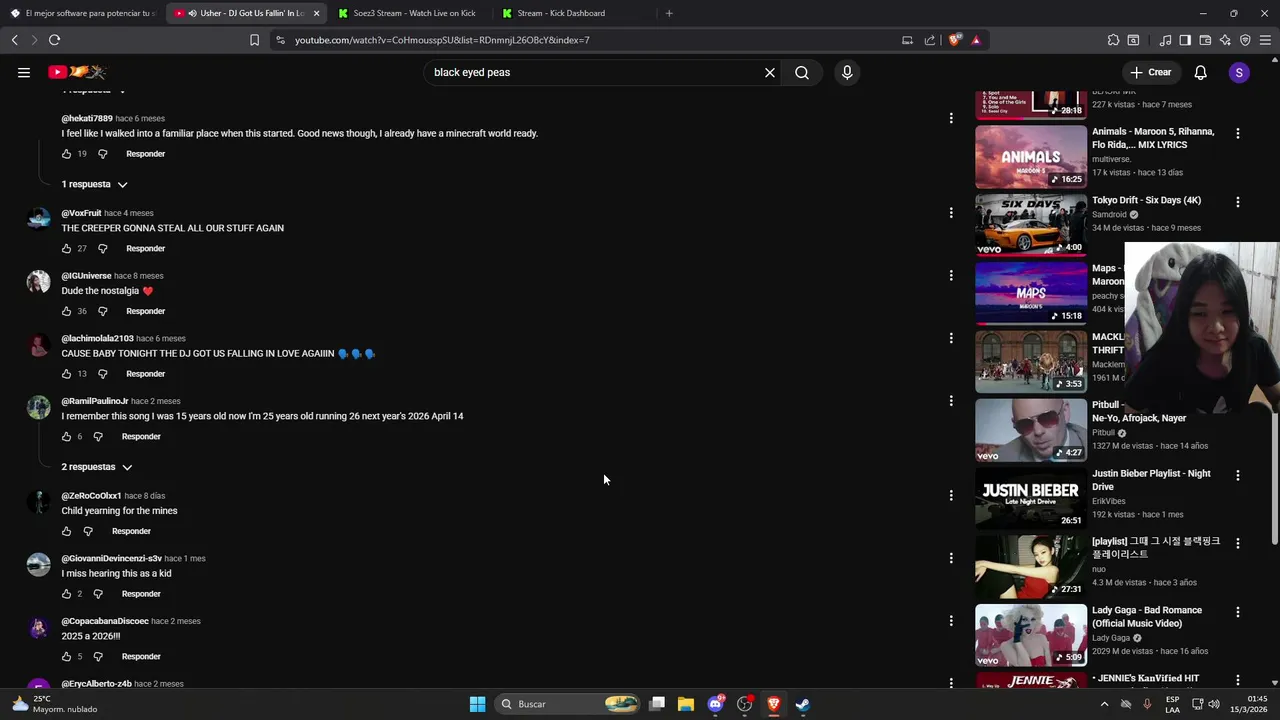Open the @GiovanniDevincenzi-s3v channel link
This screenshot has height=720, width=1280.
point(111,558)
